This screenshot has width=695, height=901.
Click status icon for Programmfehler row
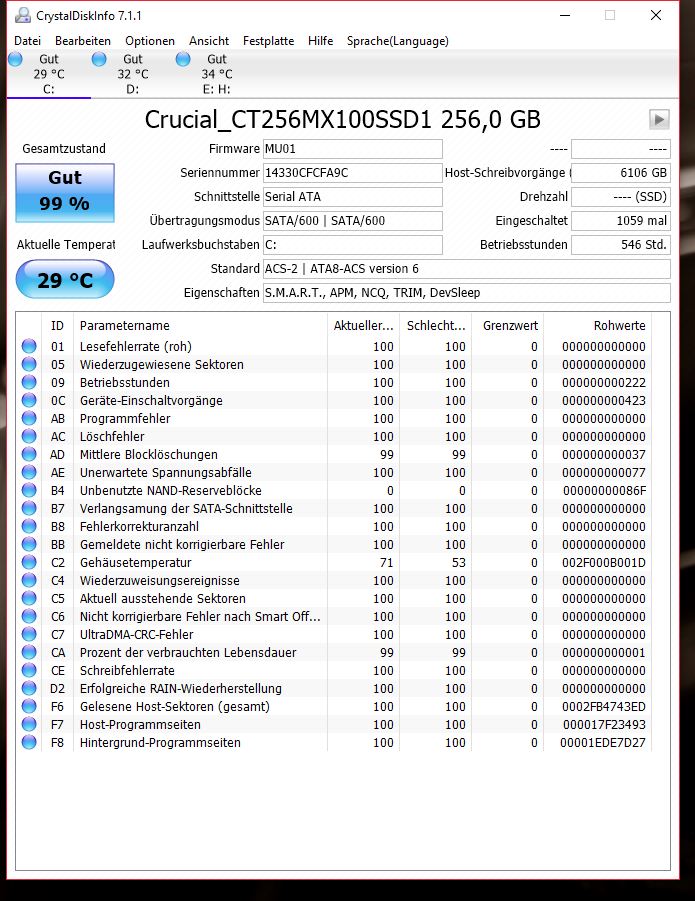click(29, 418)
